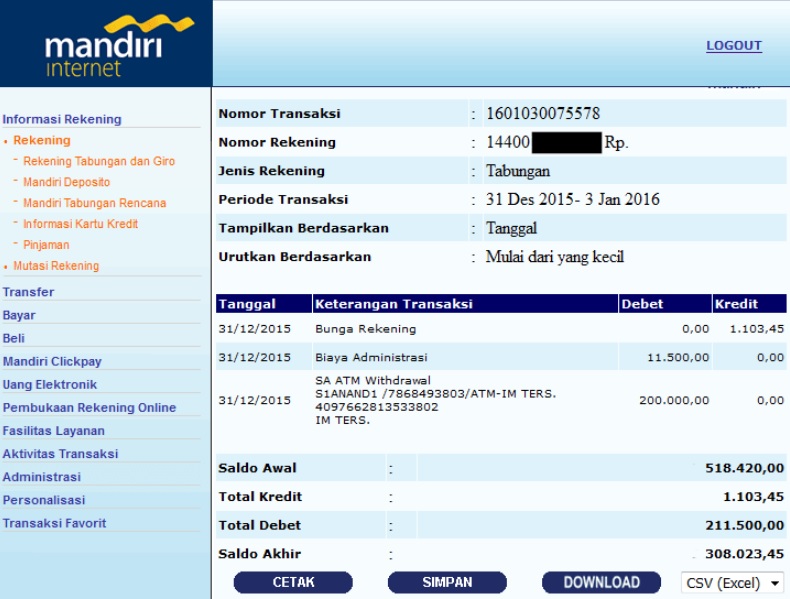Viewport: 790px width, 599px height.
Task: Open Informasi Kartu Kredit
Action: pyautogui.click(x=81, y=224)
